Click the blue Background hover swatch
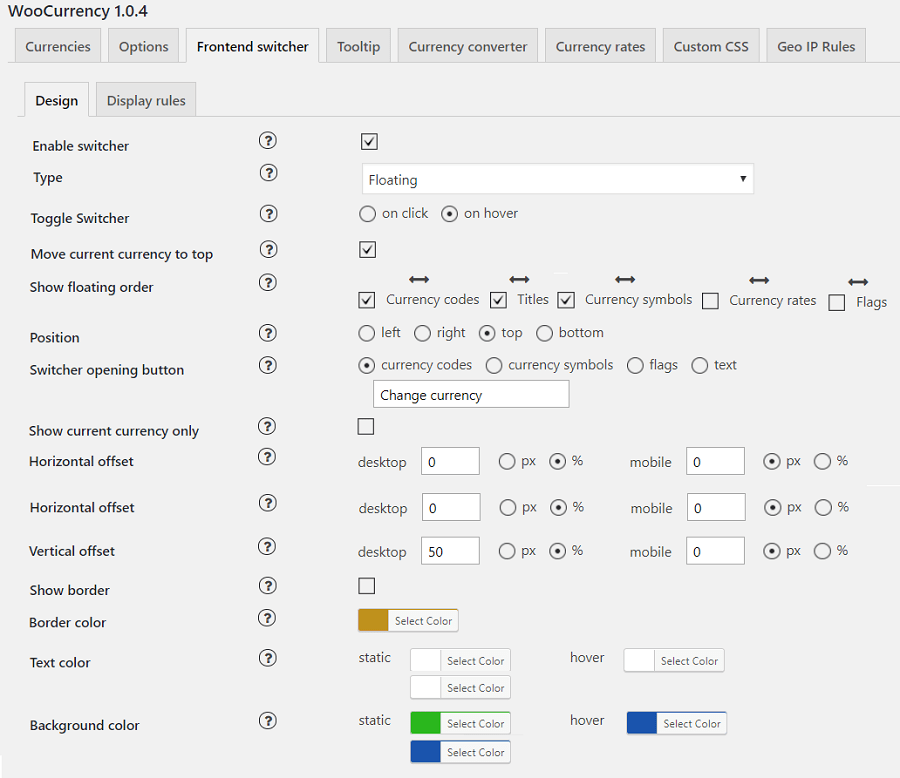Screen dimensions: 900x778 tap(642, 723)
